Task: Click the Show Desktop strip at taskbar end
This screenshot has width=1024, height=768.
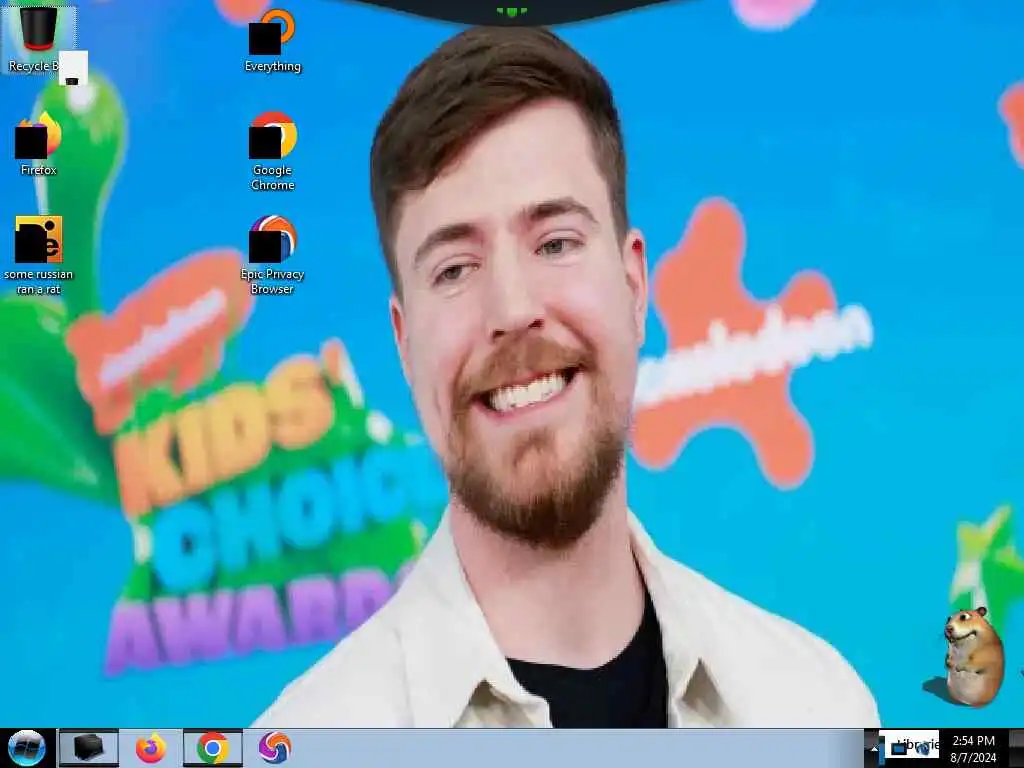Action: coord(1016,748)
